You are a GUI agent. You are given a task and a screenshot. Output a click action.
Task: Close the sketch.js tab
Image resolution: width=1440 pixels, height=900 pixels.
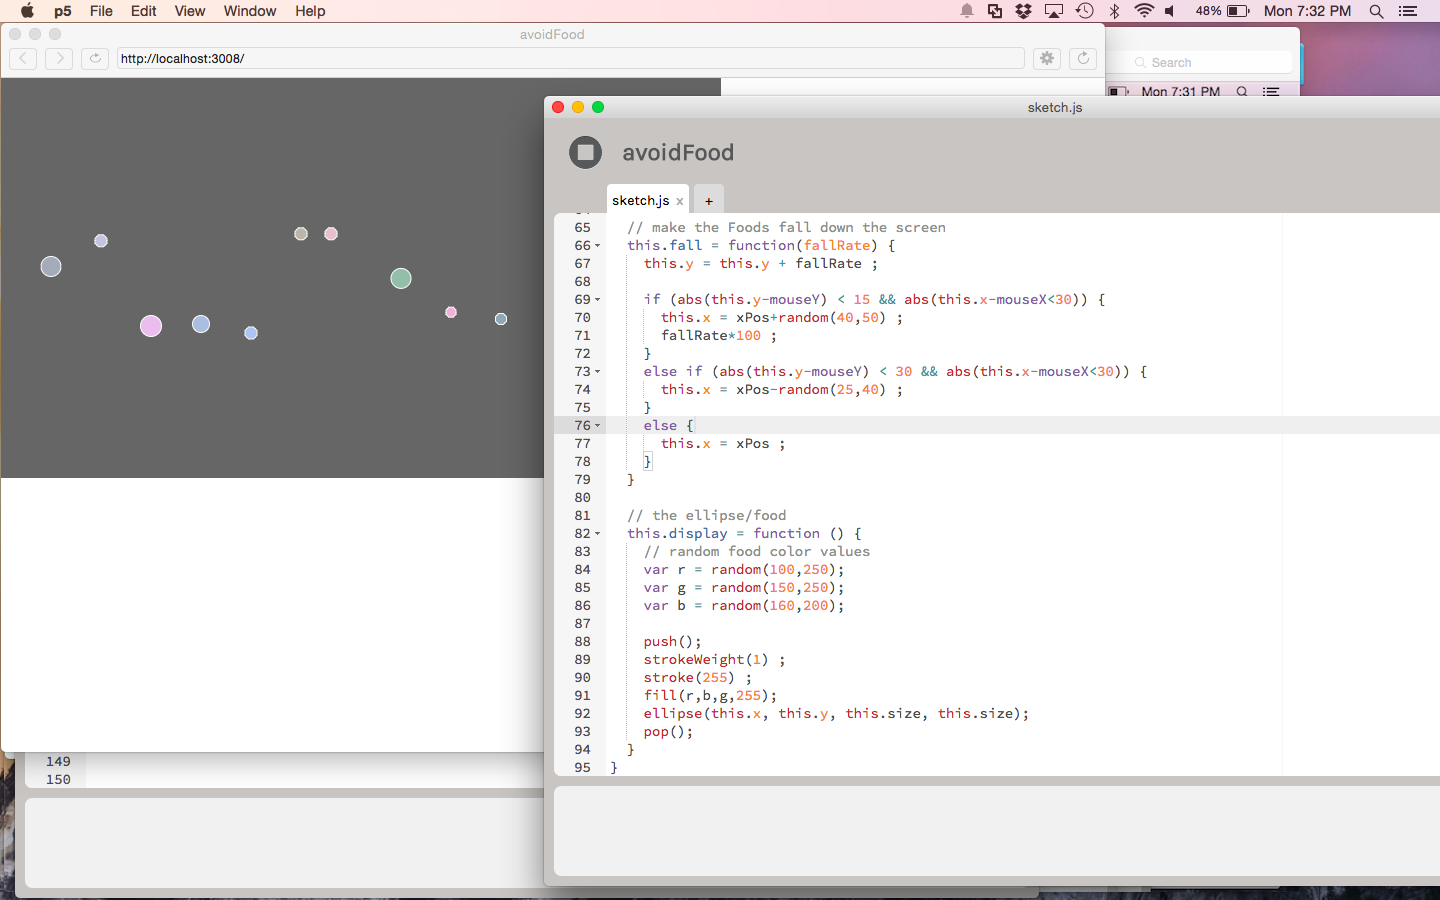point(680,201)
